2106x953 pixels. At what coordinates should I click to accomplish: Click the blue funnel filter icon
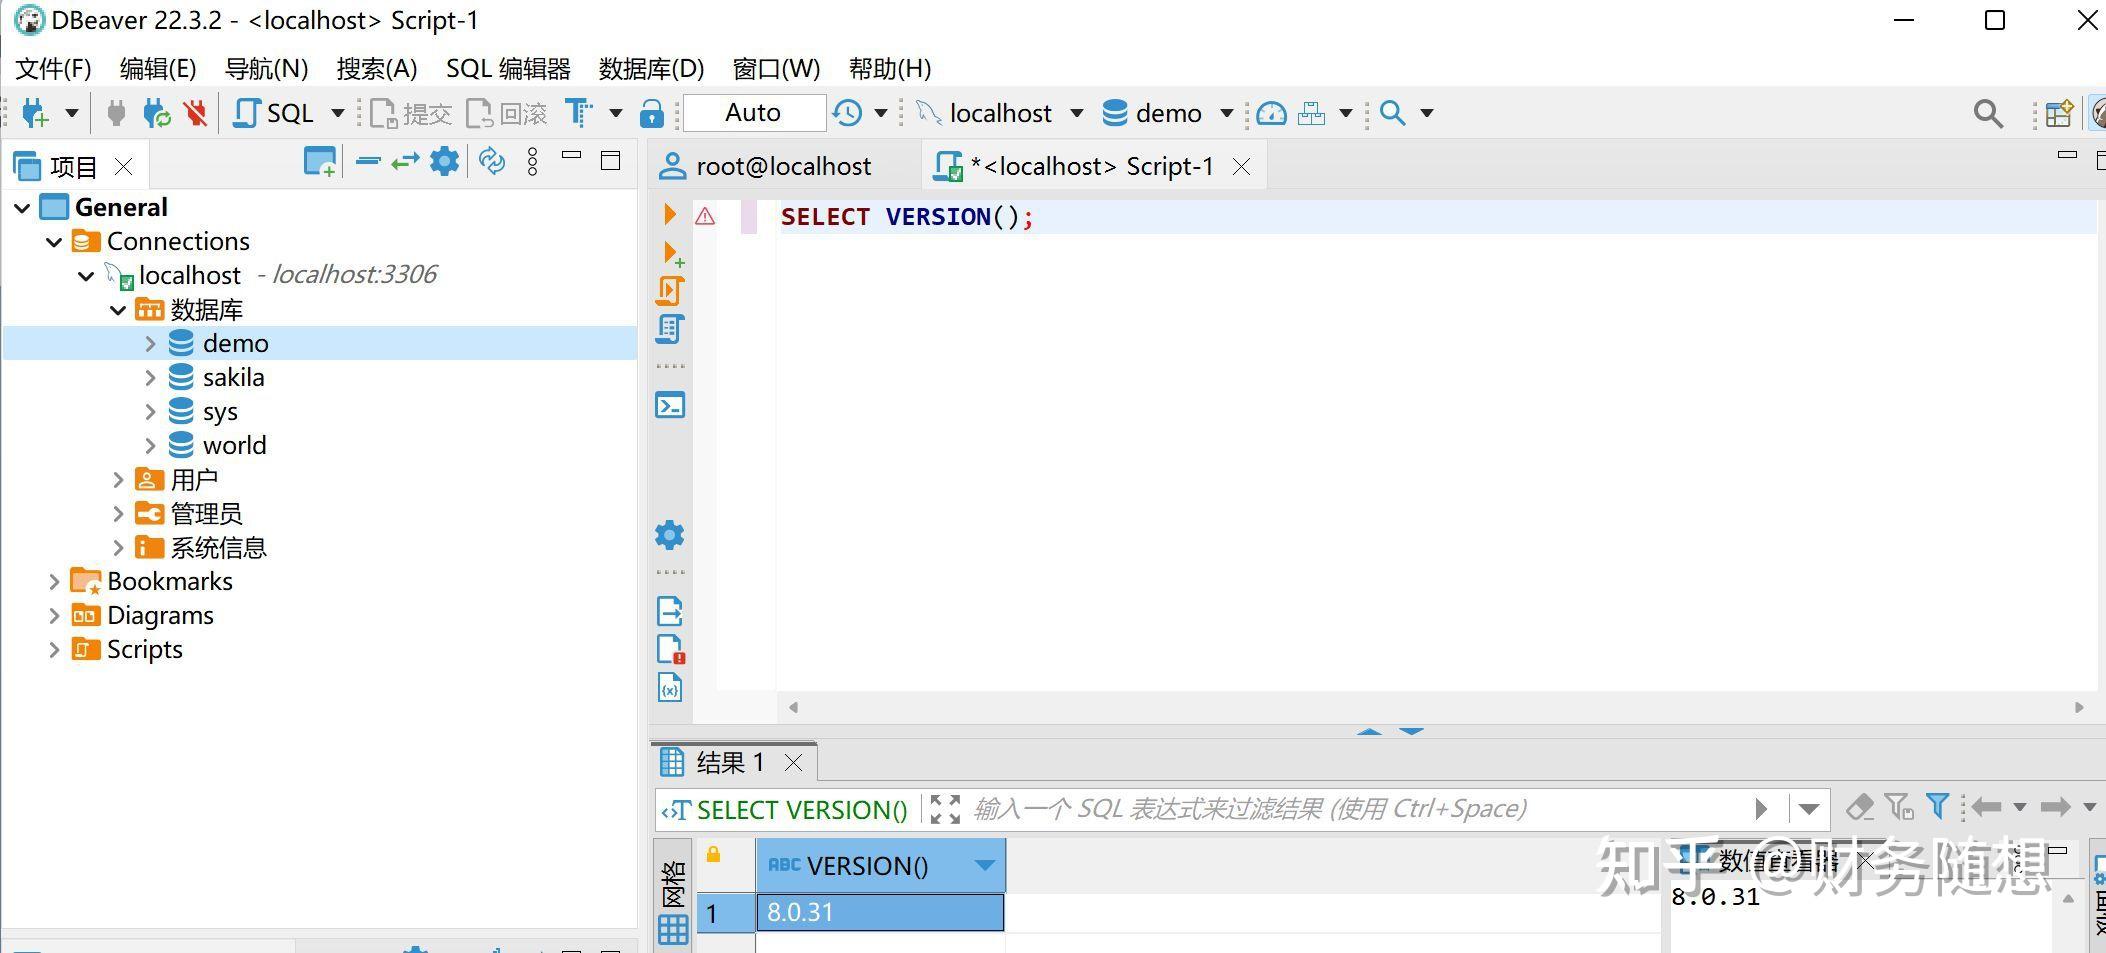point(1939,807)
